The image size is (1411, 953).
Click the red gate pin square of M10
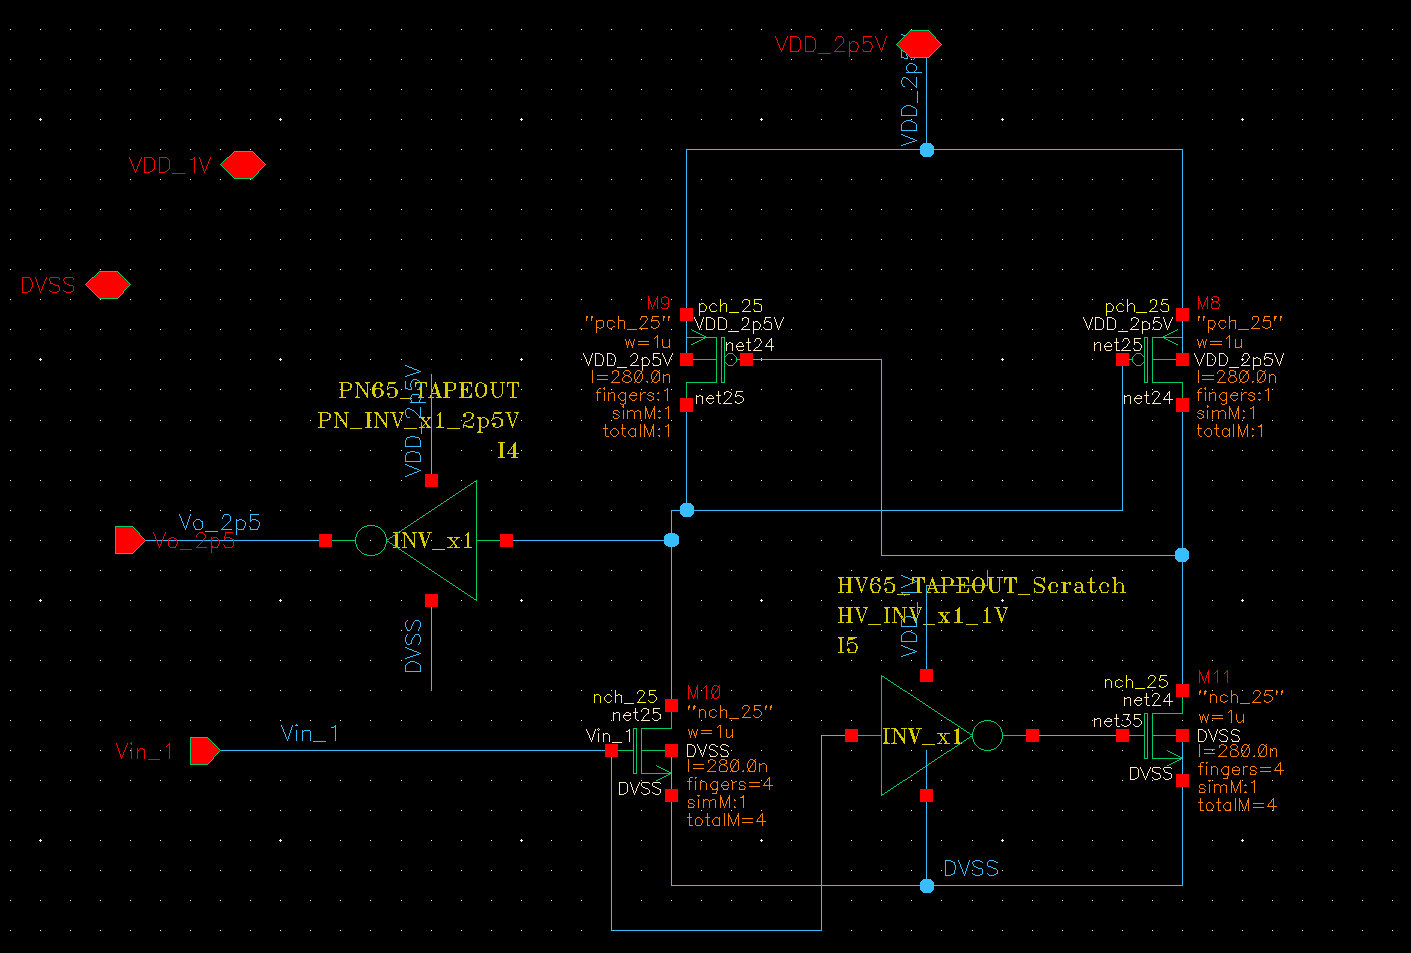tap(612, 751)
